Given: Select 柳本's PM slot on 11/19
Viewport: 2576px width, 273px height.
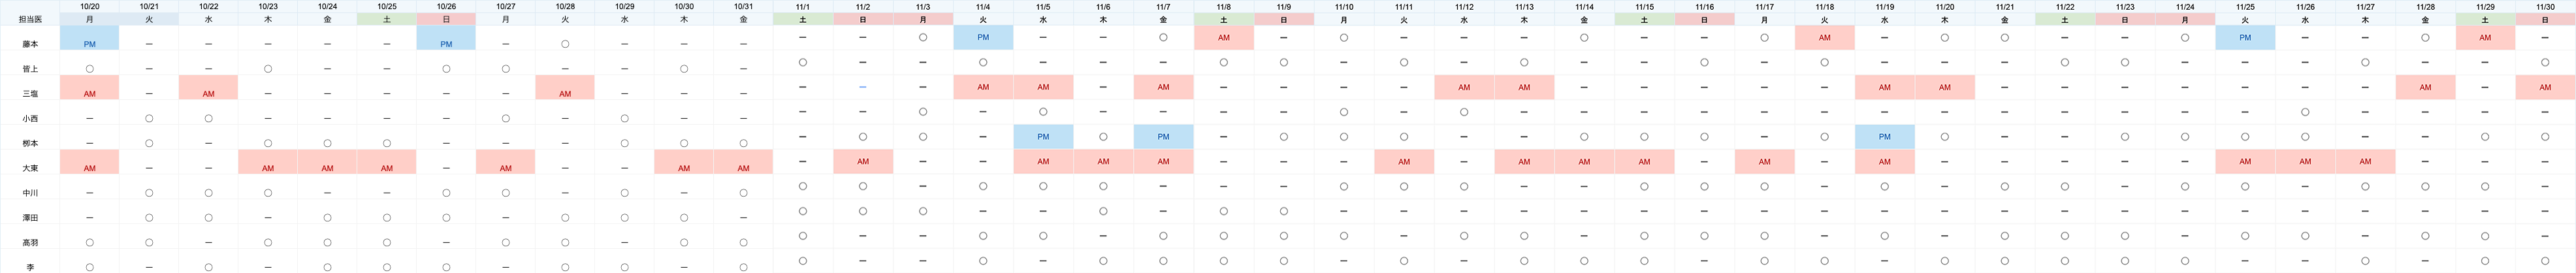Looking at the screenshot, I should (x=1885, y=137).
